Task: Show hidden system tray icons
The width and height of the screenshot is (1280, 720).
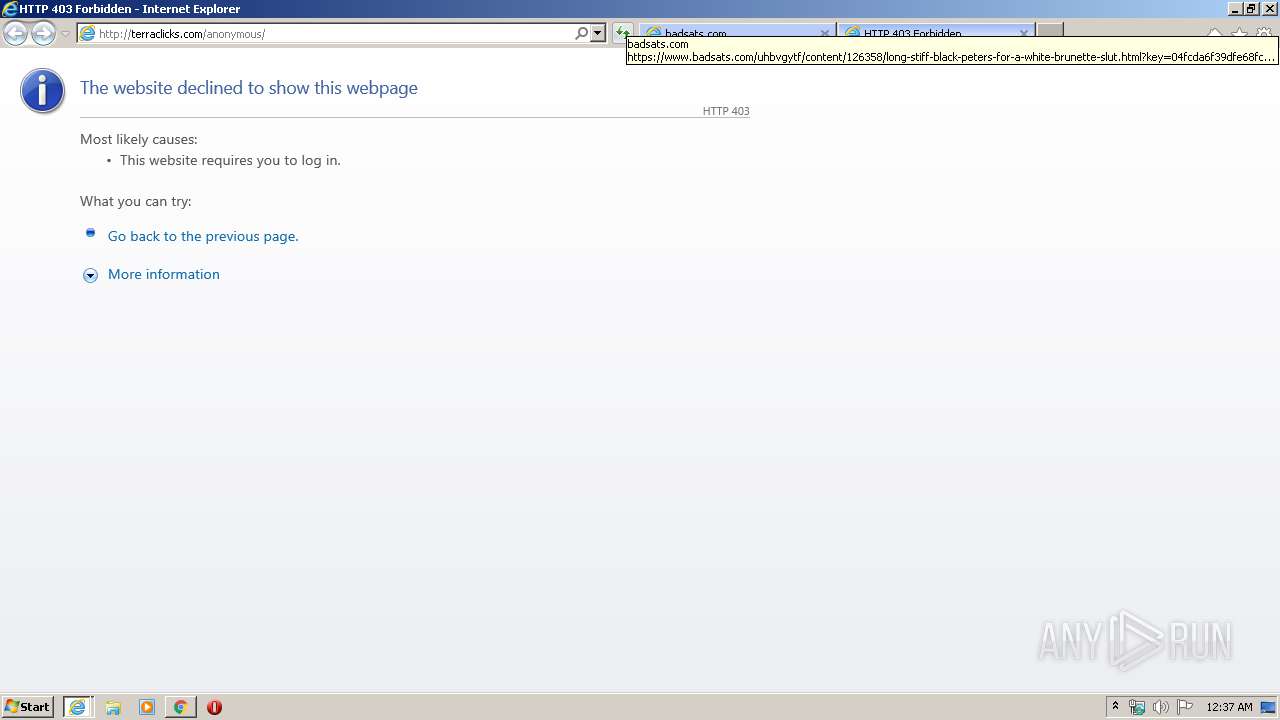Action: pos(1115,707)
